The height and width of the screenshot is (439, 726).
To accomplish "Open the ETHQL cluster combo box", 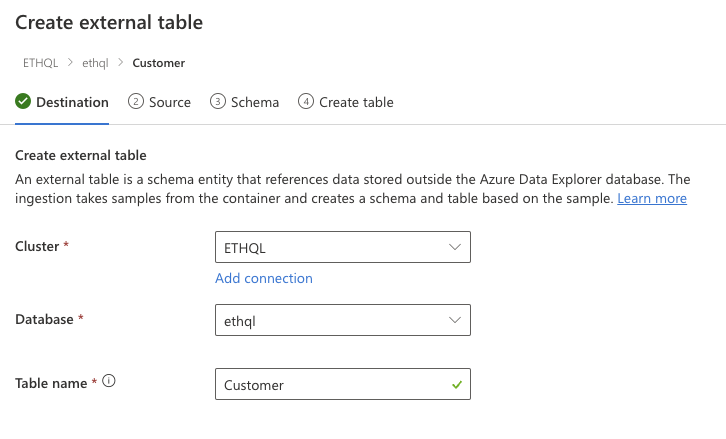I will click(x=330, y=246).
